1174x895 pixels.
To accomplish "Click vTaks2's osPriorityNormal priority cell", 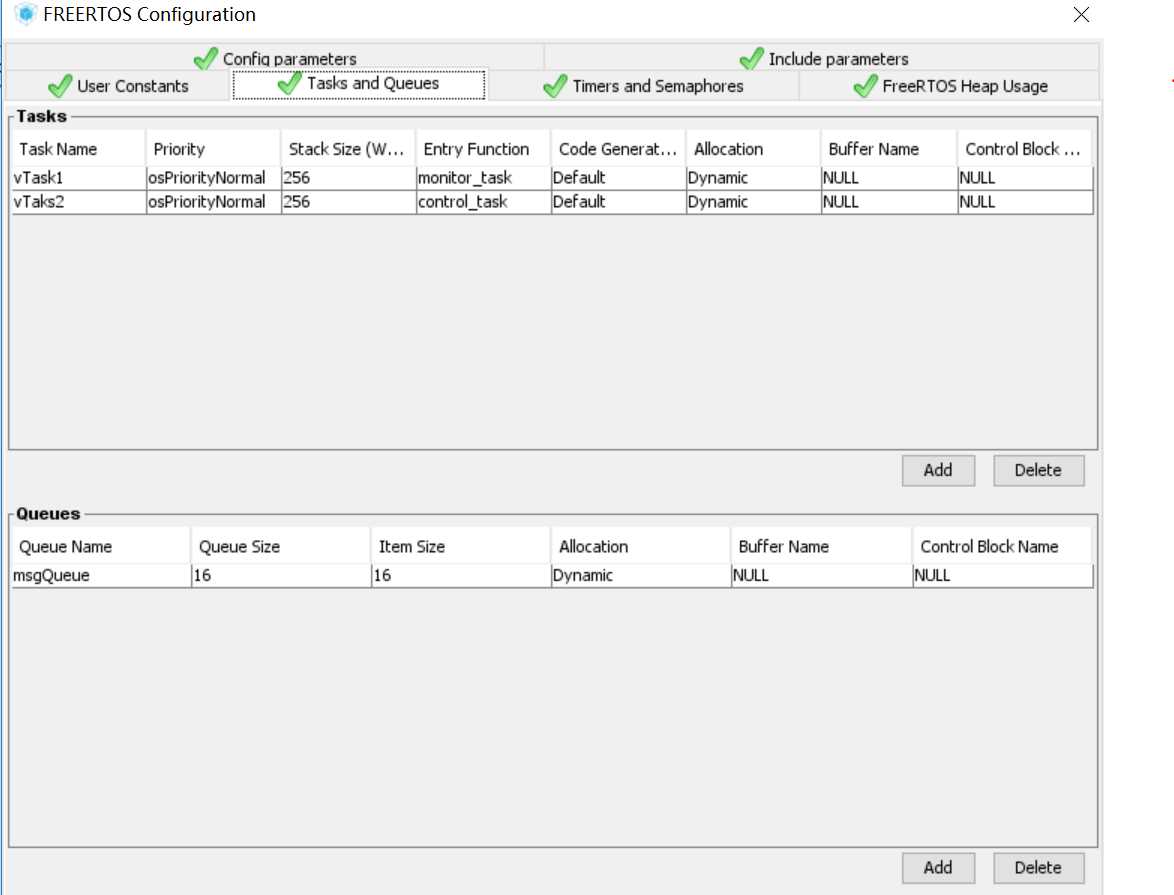I will (213, 202).
